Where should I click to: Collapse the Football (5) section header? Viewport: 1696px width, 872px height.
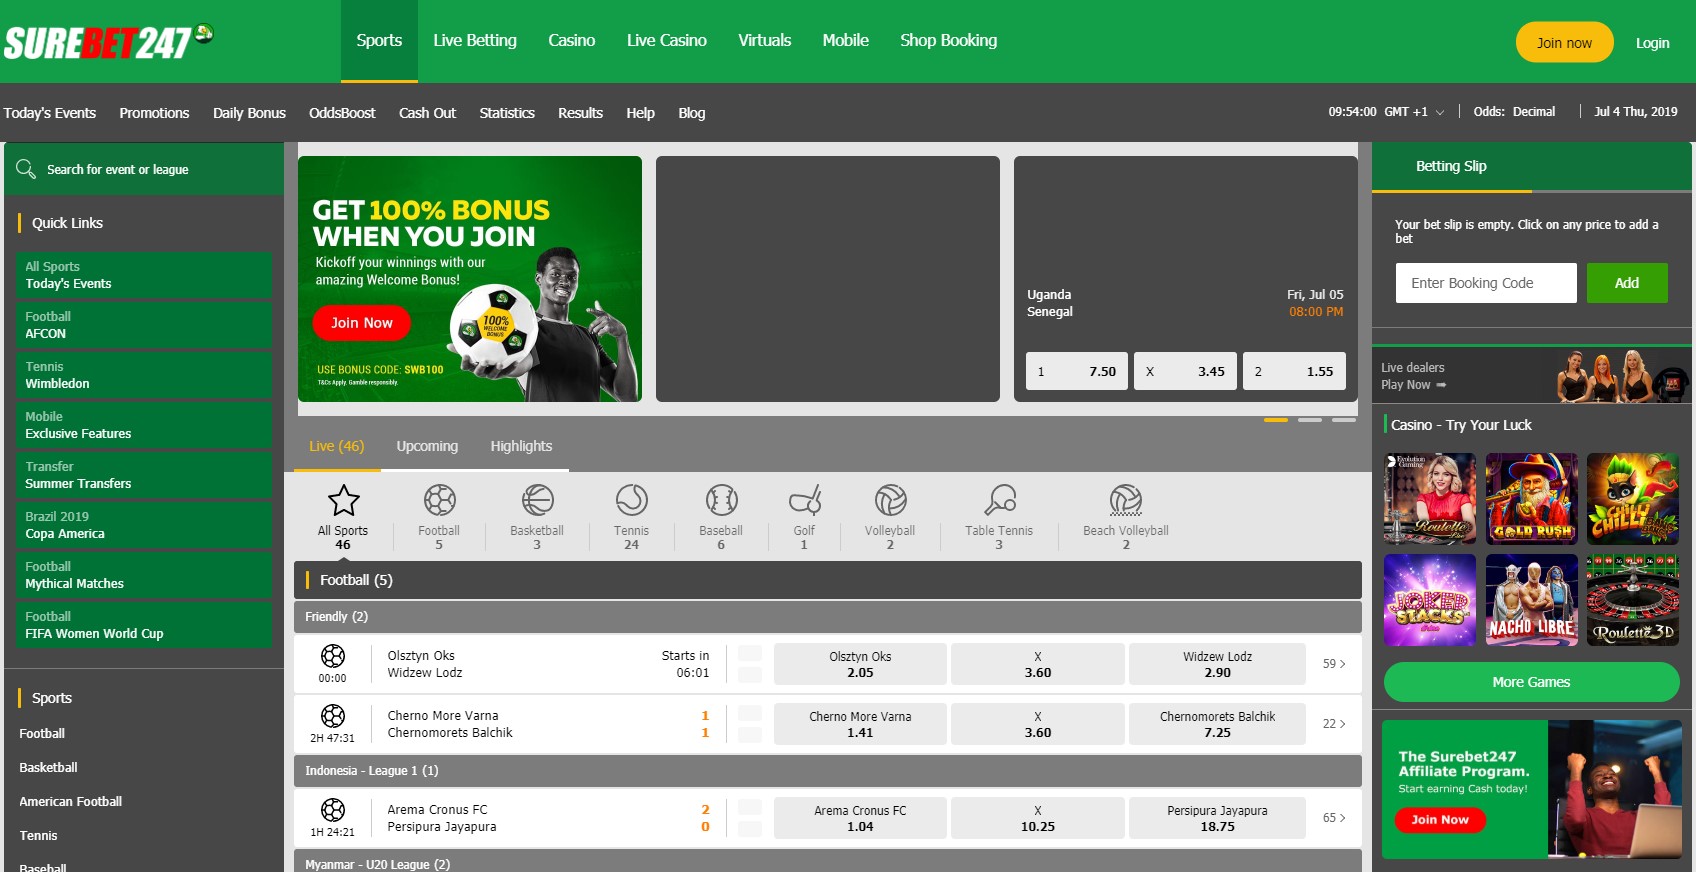coord(828,580)
